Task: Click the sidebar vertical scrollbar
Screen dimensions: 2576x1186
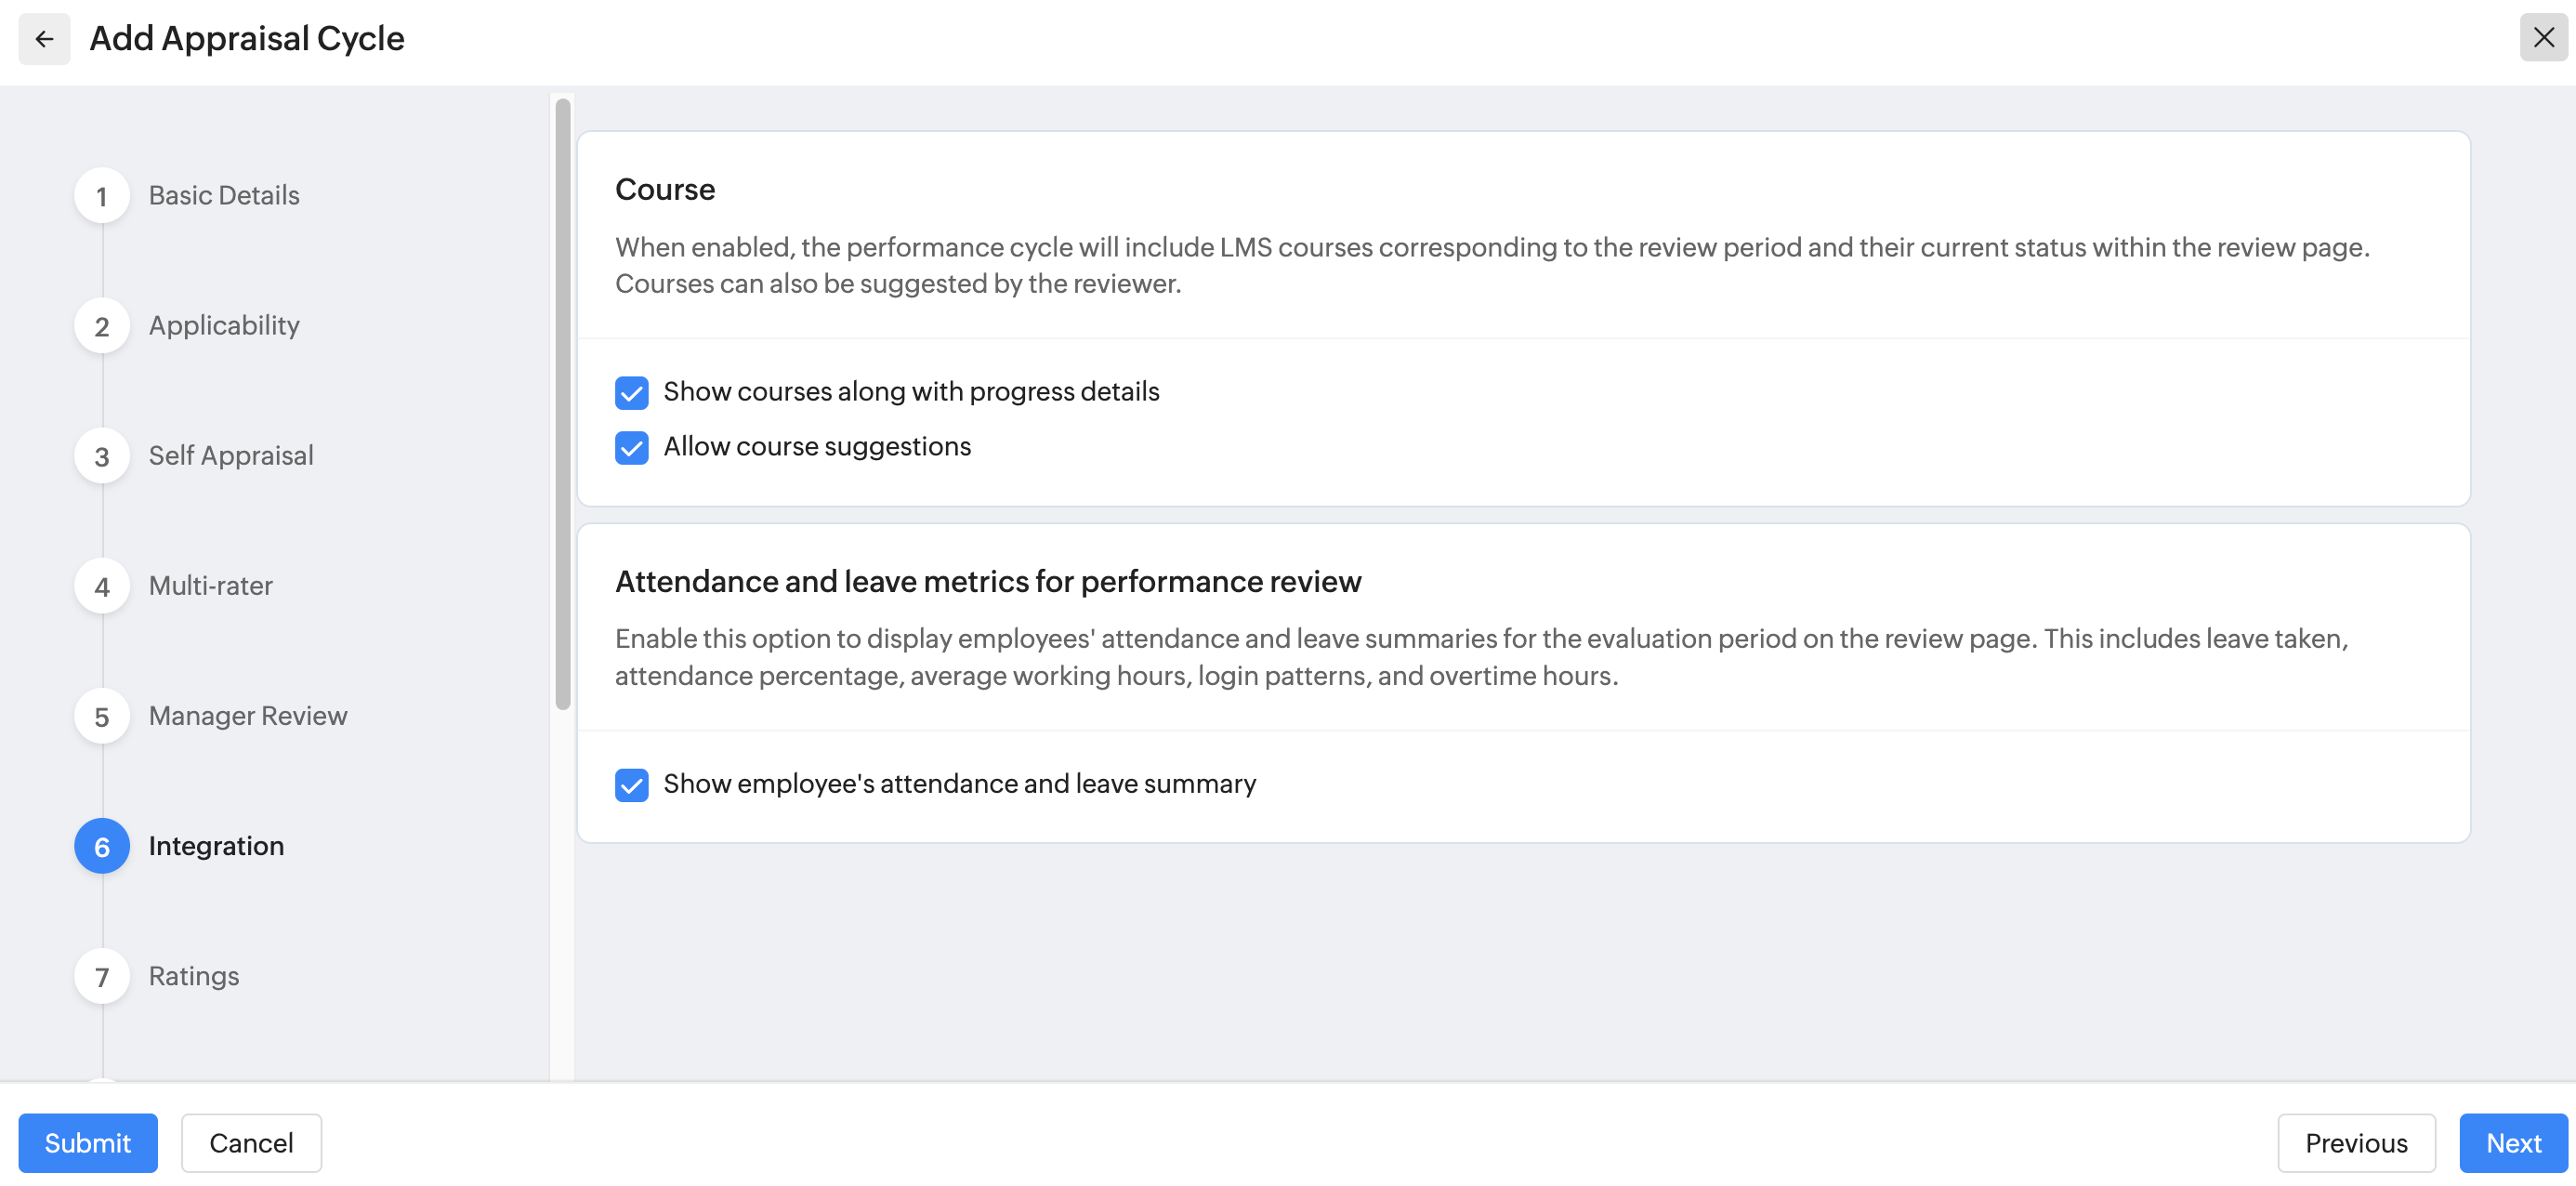Action: coord(563,404)
